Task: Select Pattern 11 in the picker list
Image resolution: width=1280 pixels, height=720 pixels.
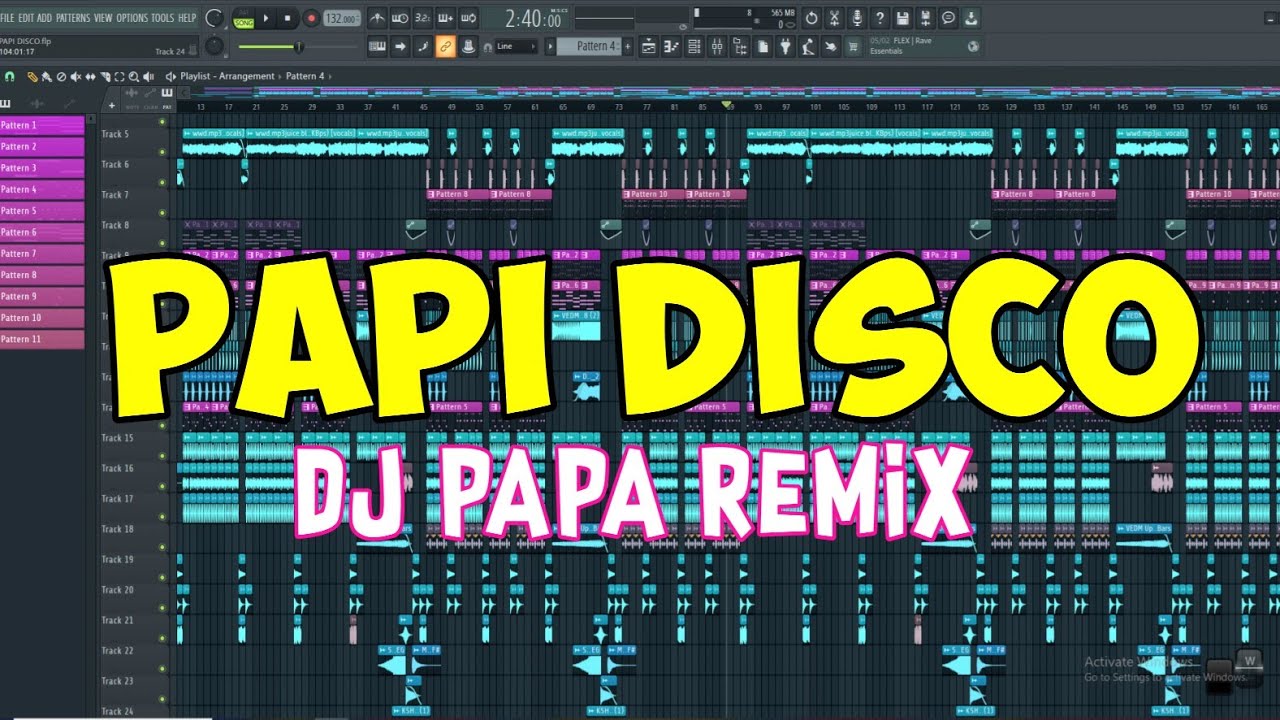Action: [42, 339]
